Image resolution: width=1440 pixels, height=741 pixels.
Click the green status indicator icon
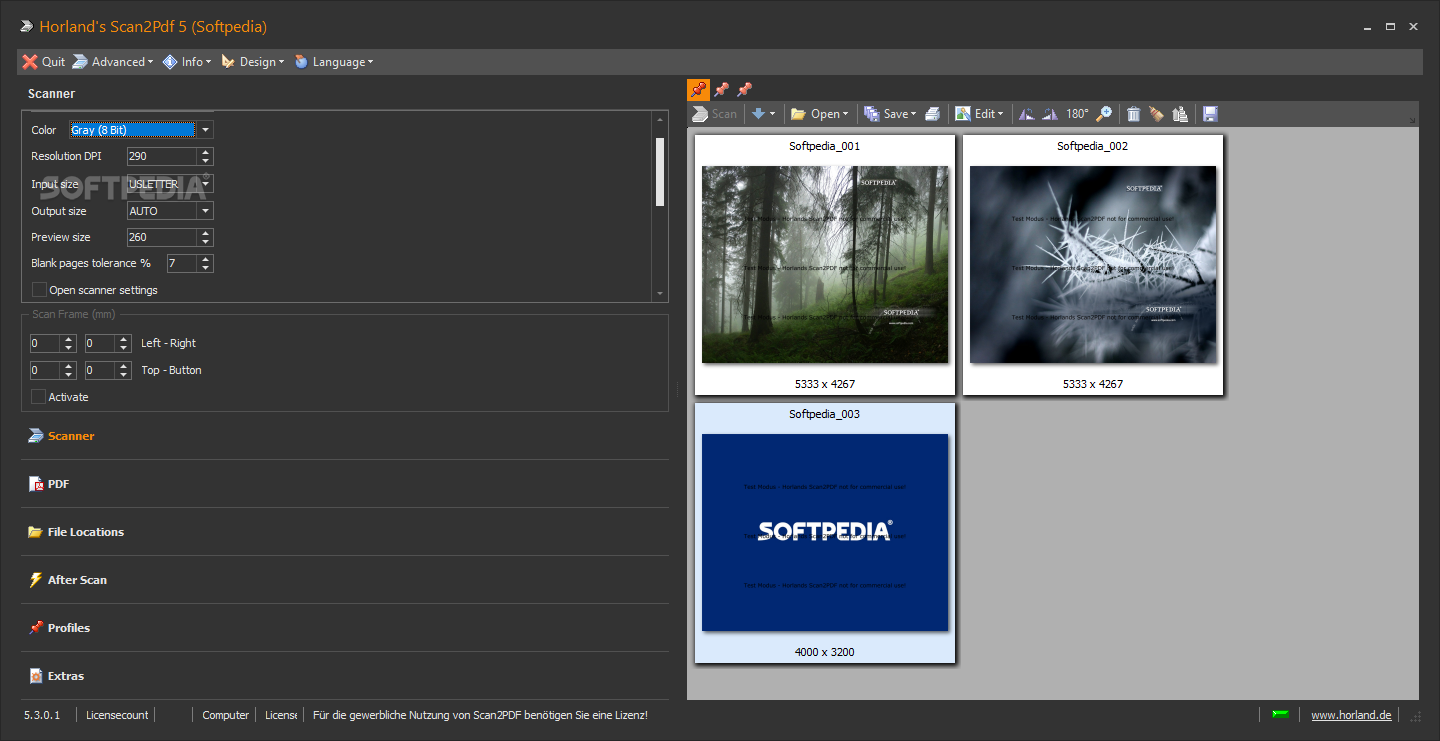[1280, 714]
